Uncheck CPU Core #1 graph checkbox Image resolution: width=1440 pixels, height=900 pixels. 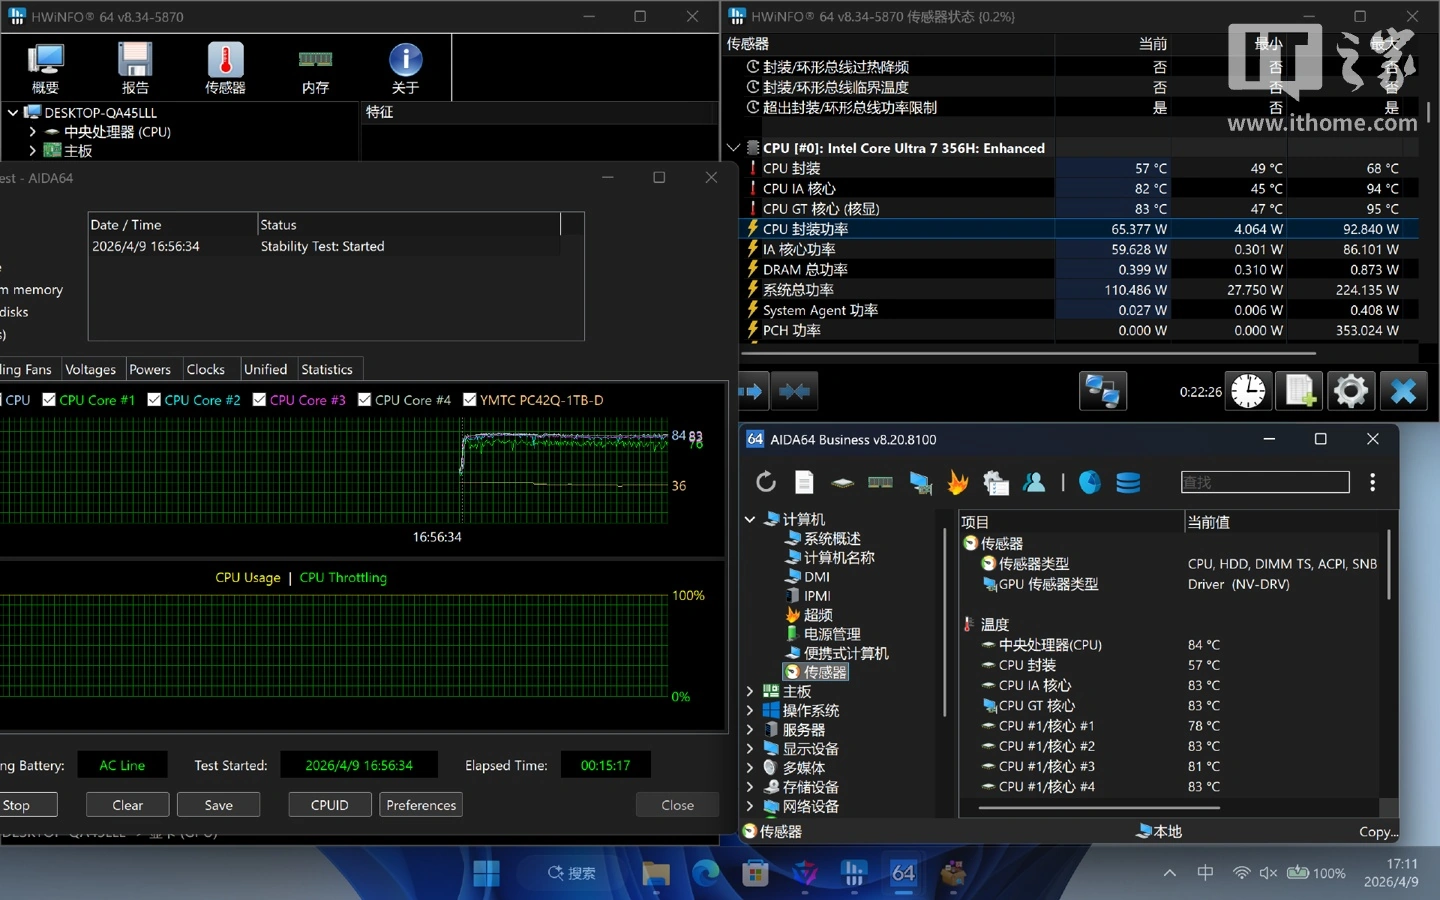tap(49, 400)
